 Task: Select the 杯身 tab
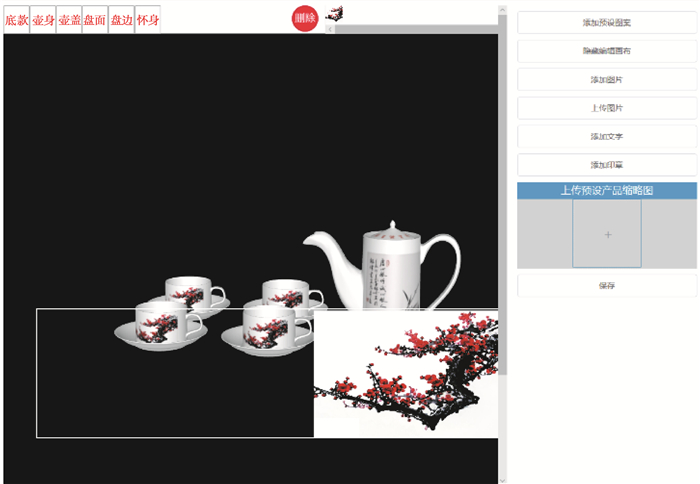(147, 20)
